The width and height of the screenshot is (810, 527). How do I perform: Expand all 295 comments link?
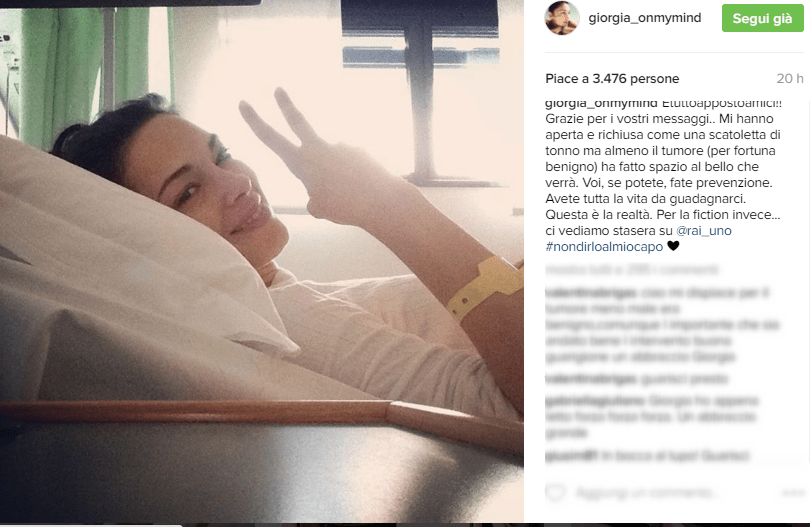click(631, 270)
